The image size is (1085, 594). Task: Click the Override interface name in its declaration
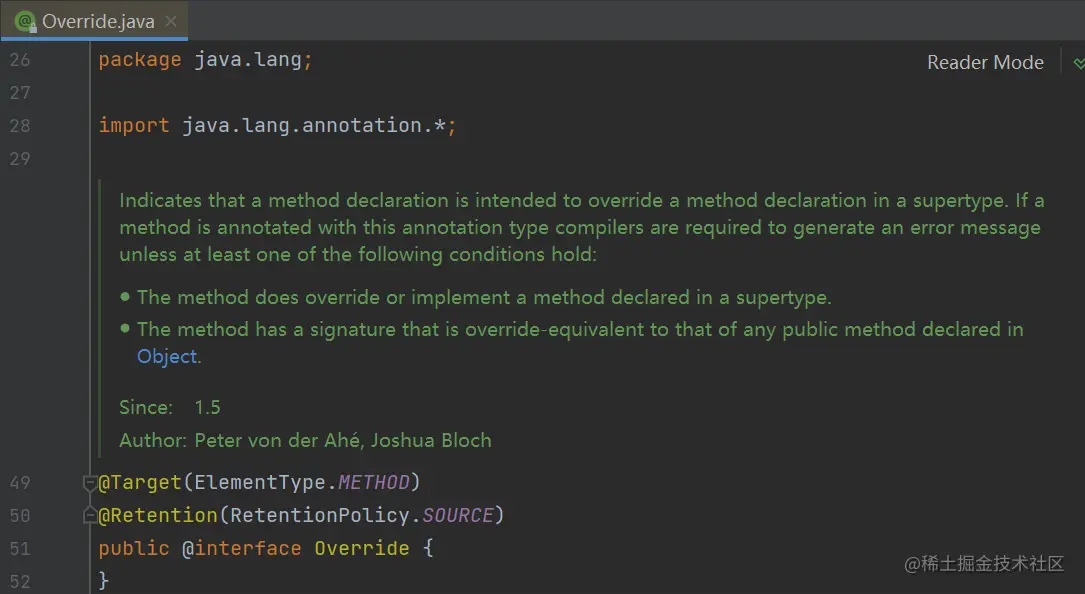[362, 548]
